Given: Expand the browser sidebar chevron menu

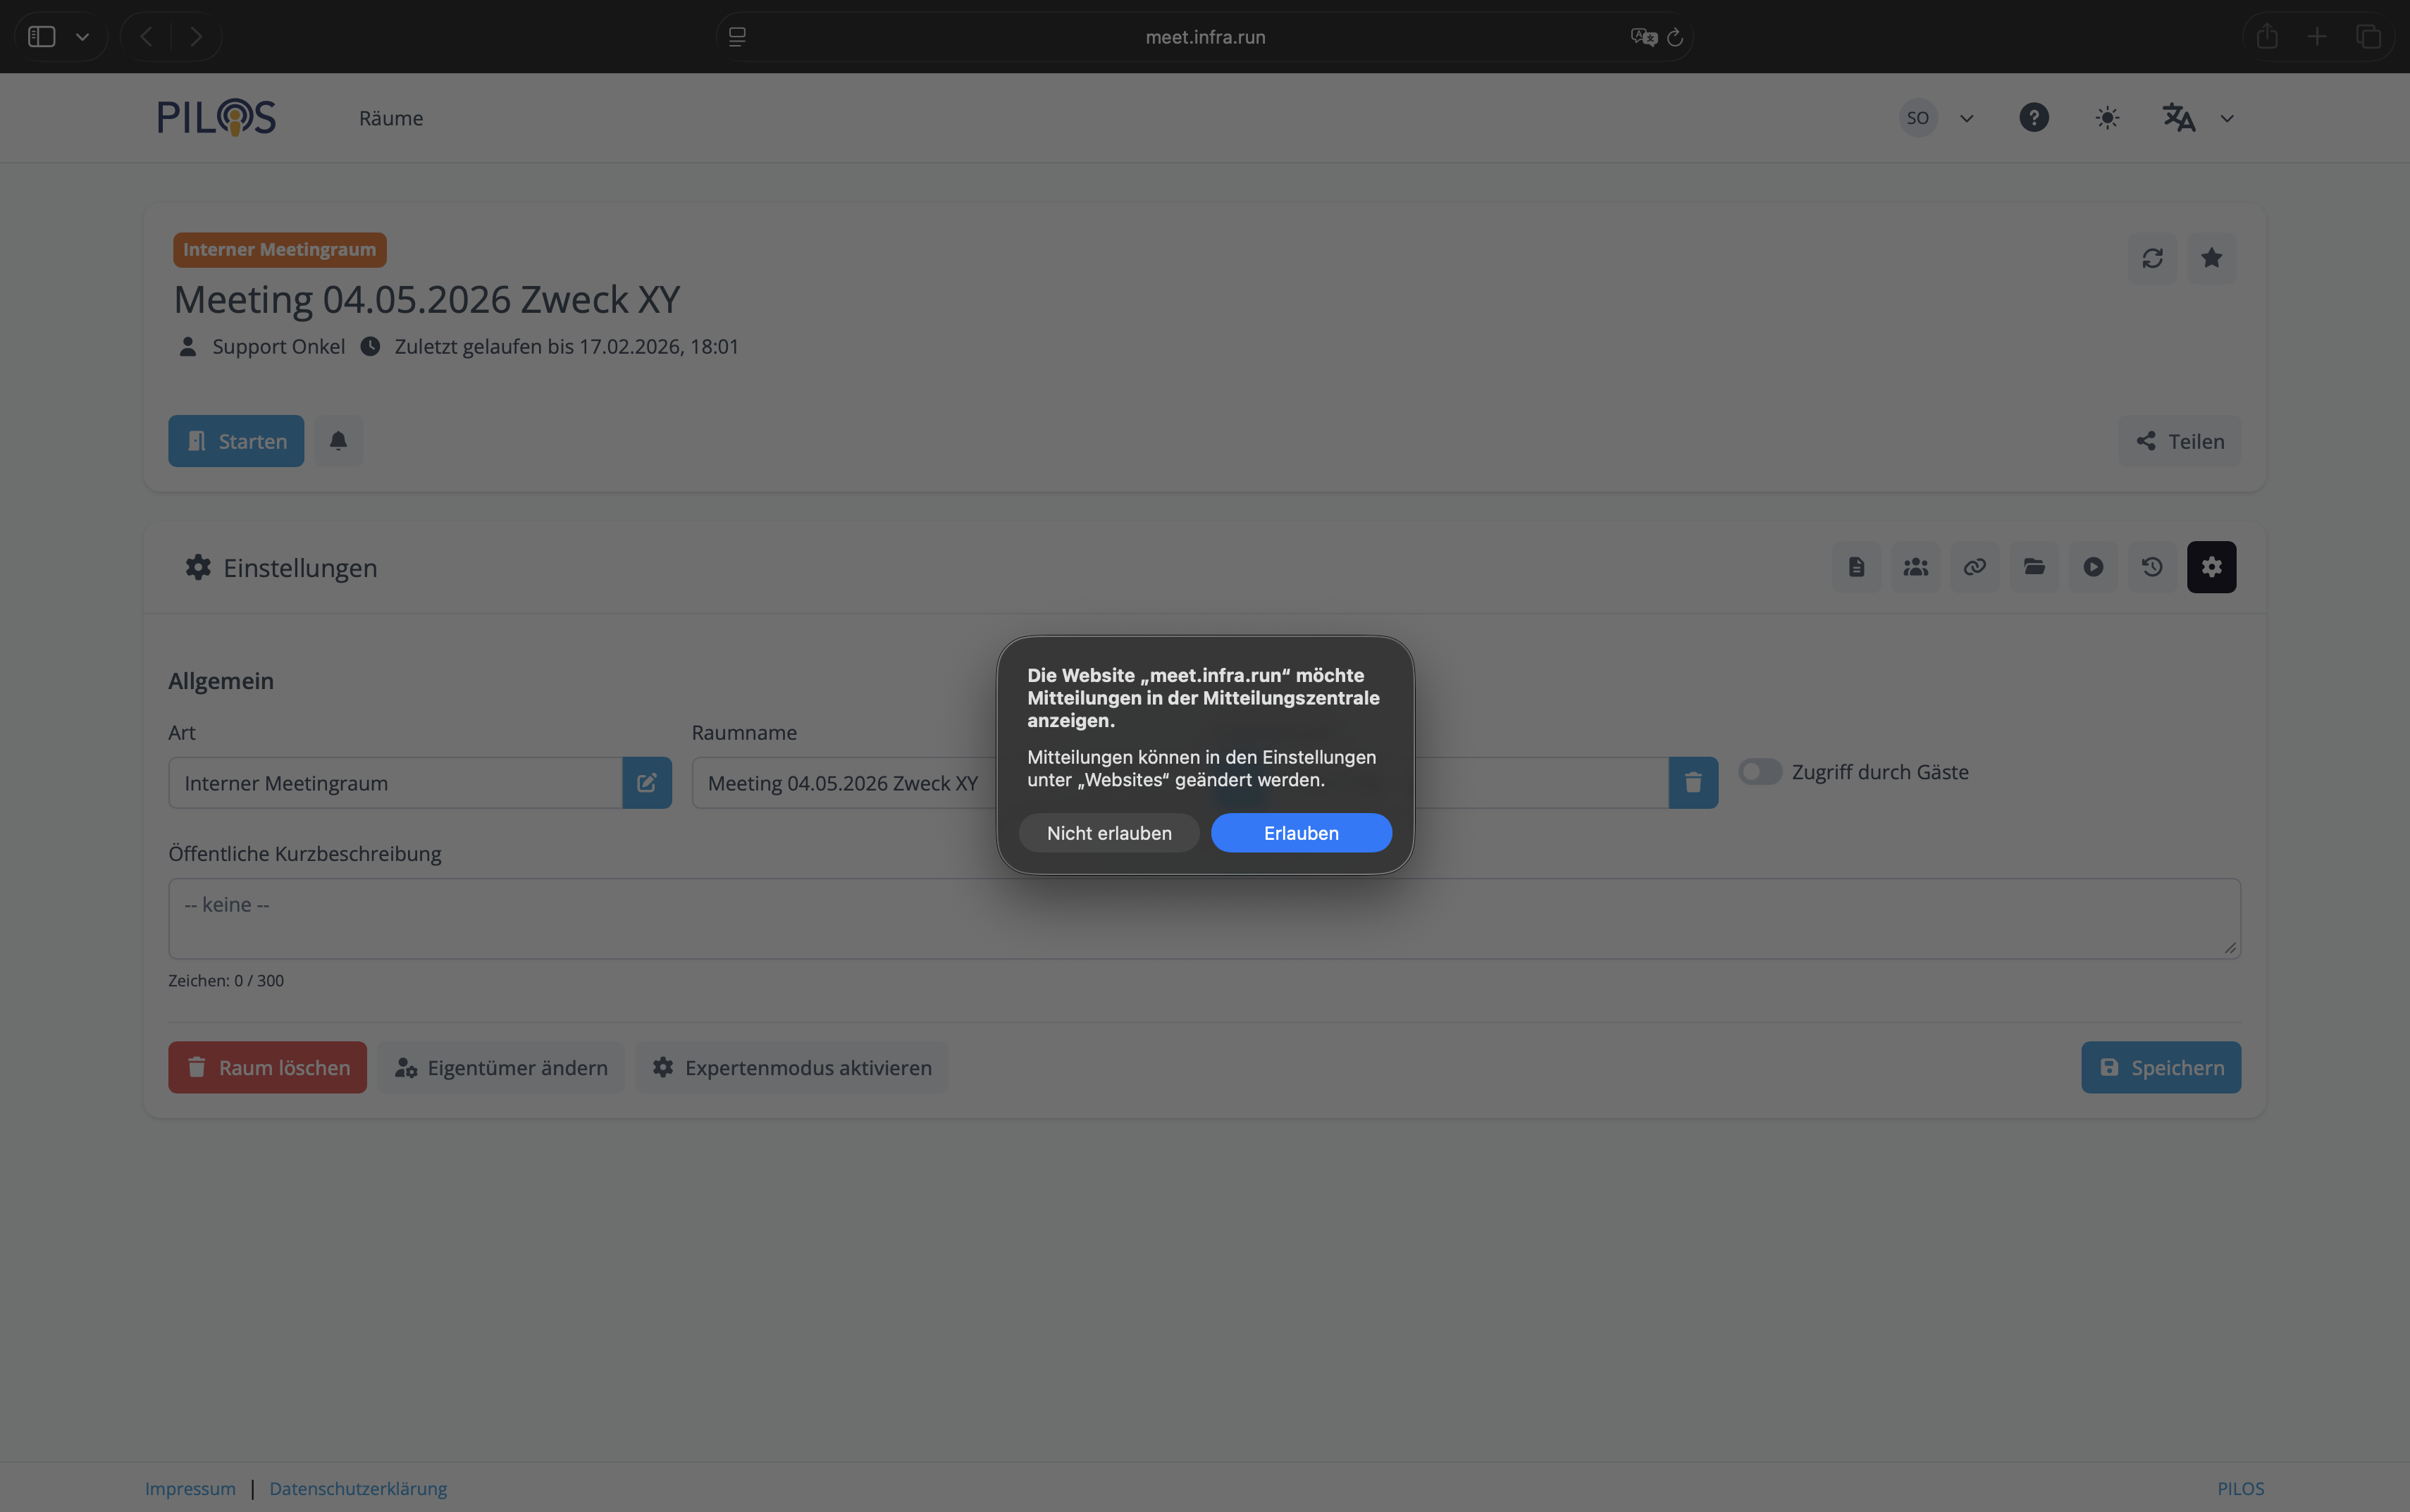Looking at the screenshot, I should [x=83, y=37].
